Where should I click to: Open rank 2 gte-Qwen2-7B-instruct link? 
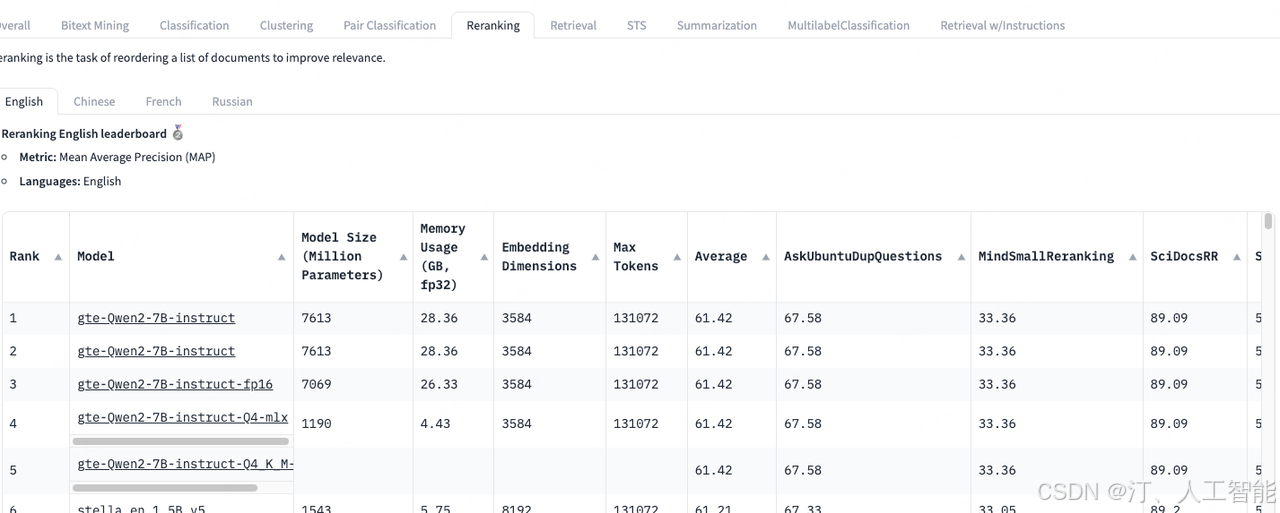[x=156, y=351]
